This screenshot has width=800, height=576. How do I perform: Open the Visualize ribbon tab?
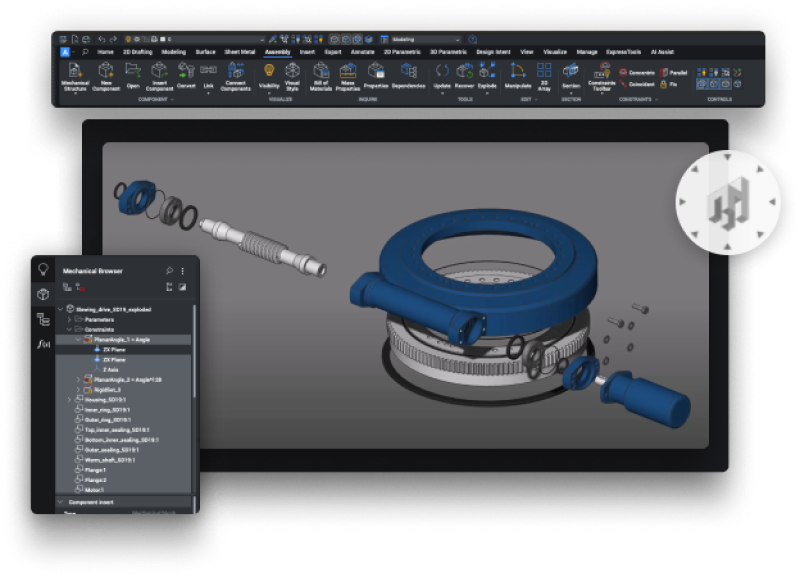point(555,52)
